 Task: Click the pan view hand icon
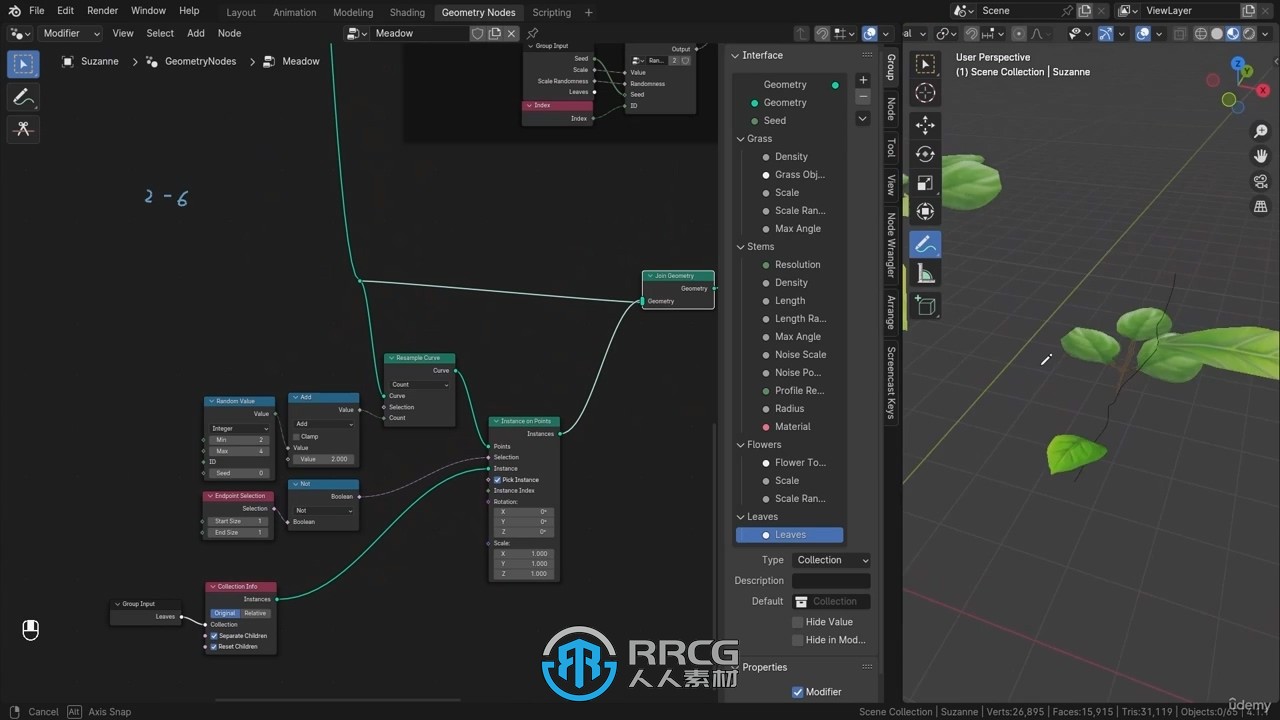point(1261,156)
